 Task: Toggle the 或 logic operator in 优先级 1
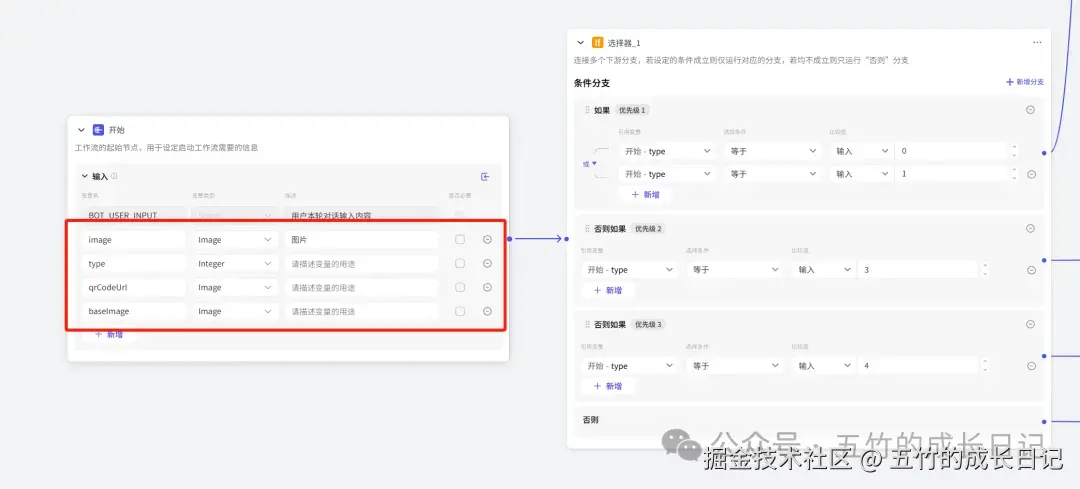pyautogui.click(x=590, y=163)
